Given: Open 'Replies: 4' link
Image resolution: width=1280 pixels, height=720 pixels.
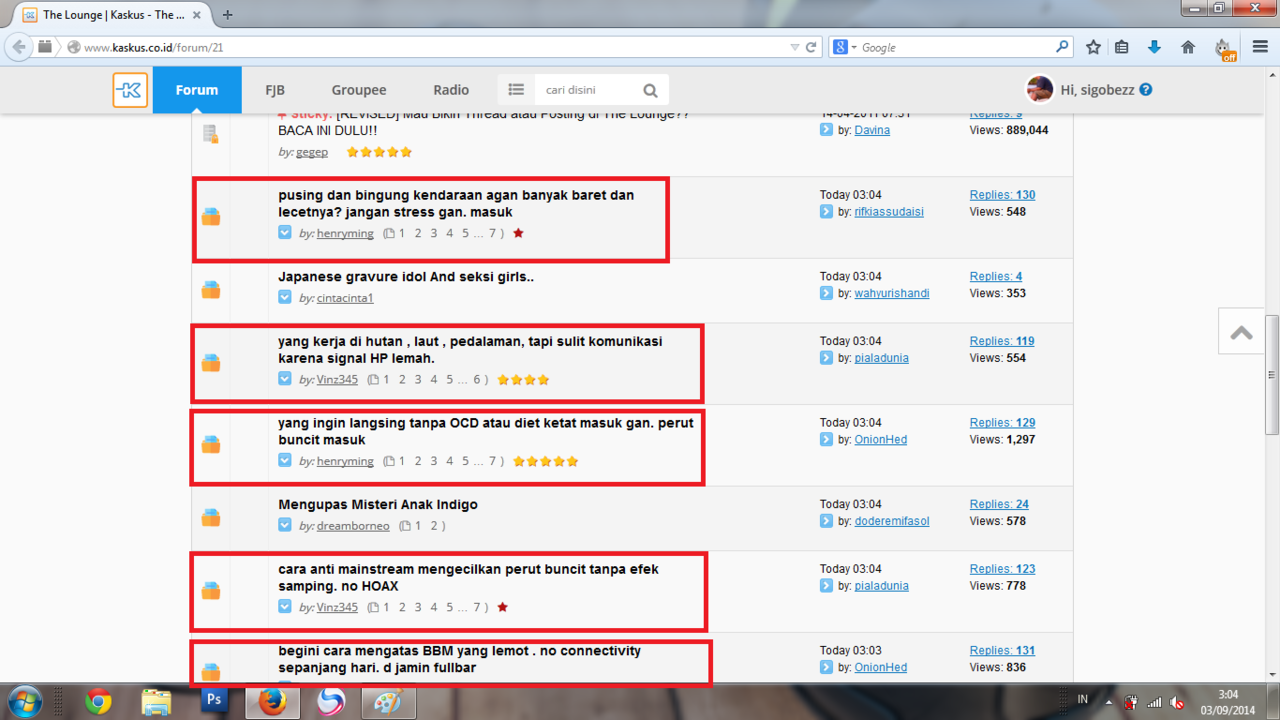Looking at the screenshot, I should (x=996, y=276).
